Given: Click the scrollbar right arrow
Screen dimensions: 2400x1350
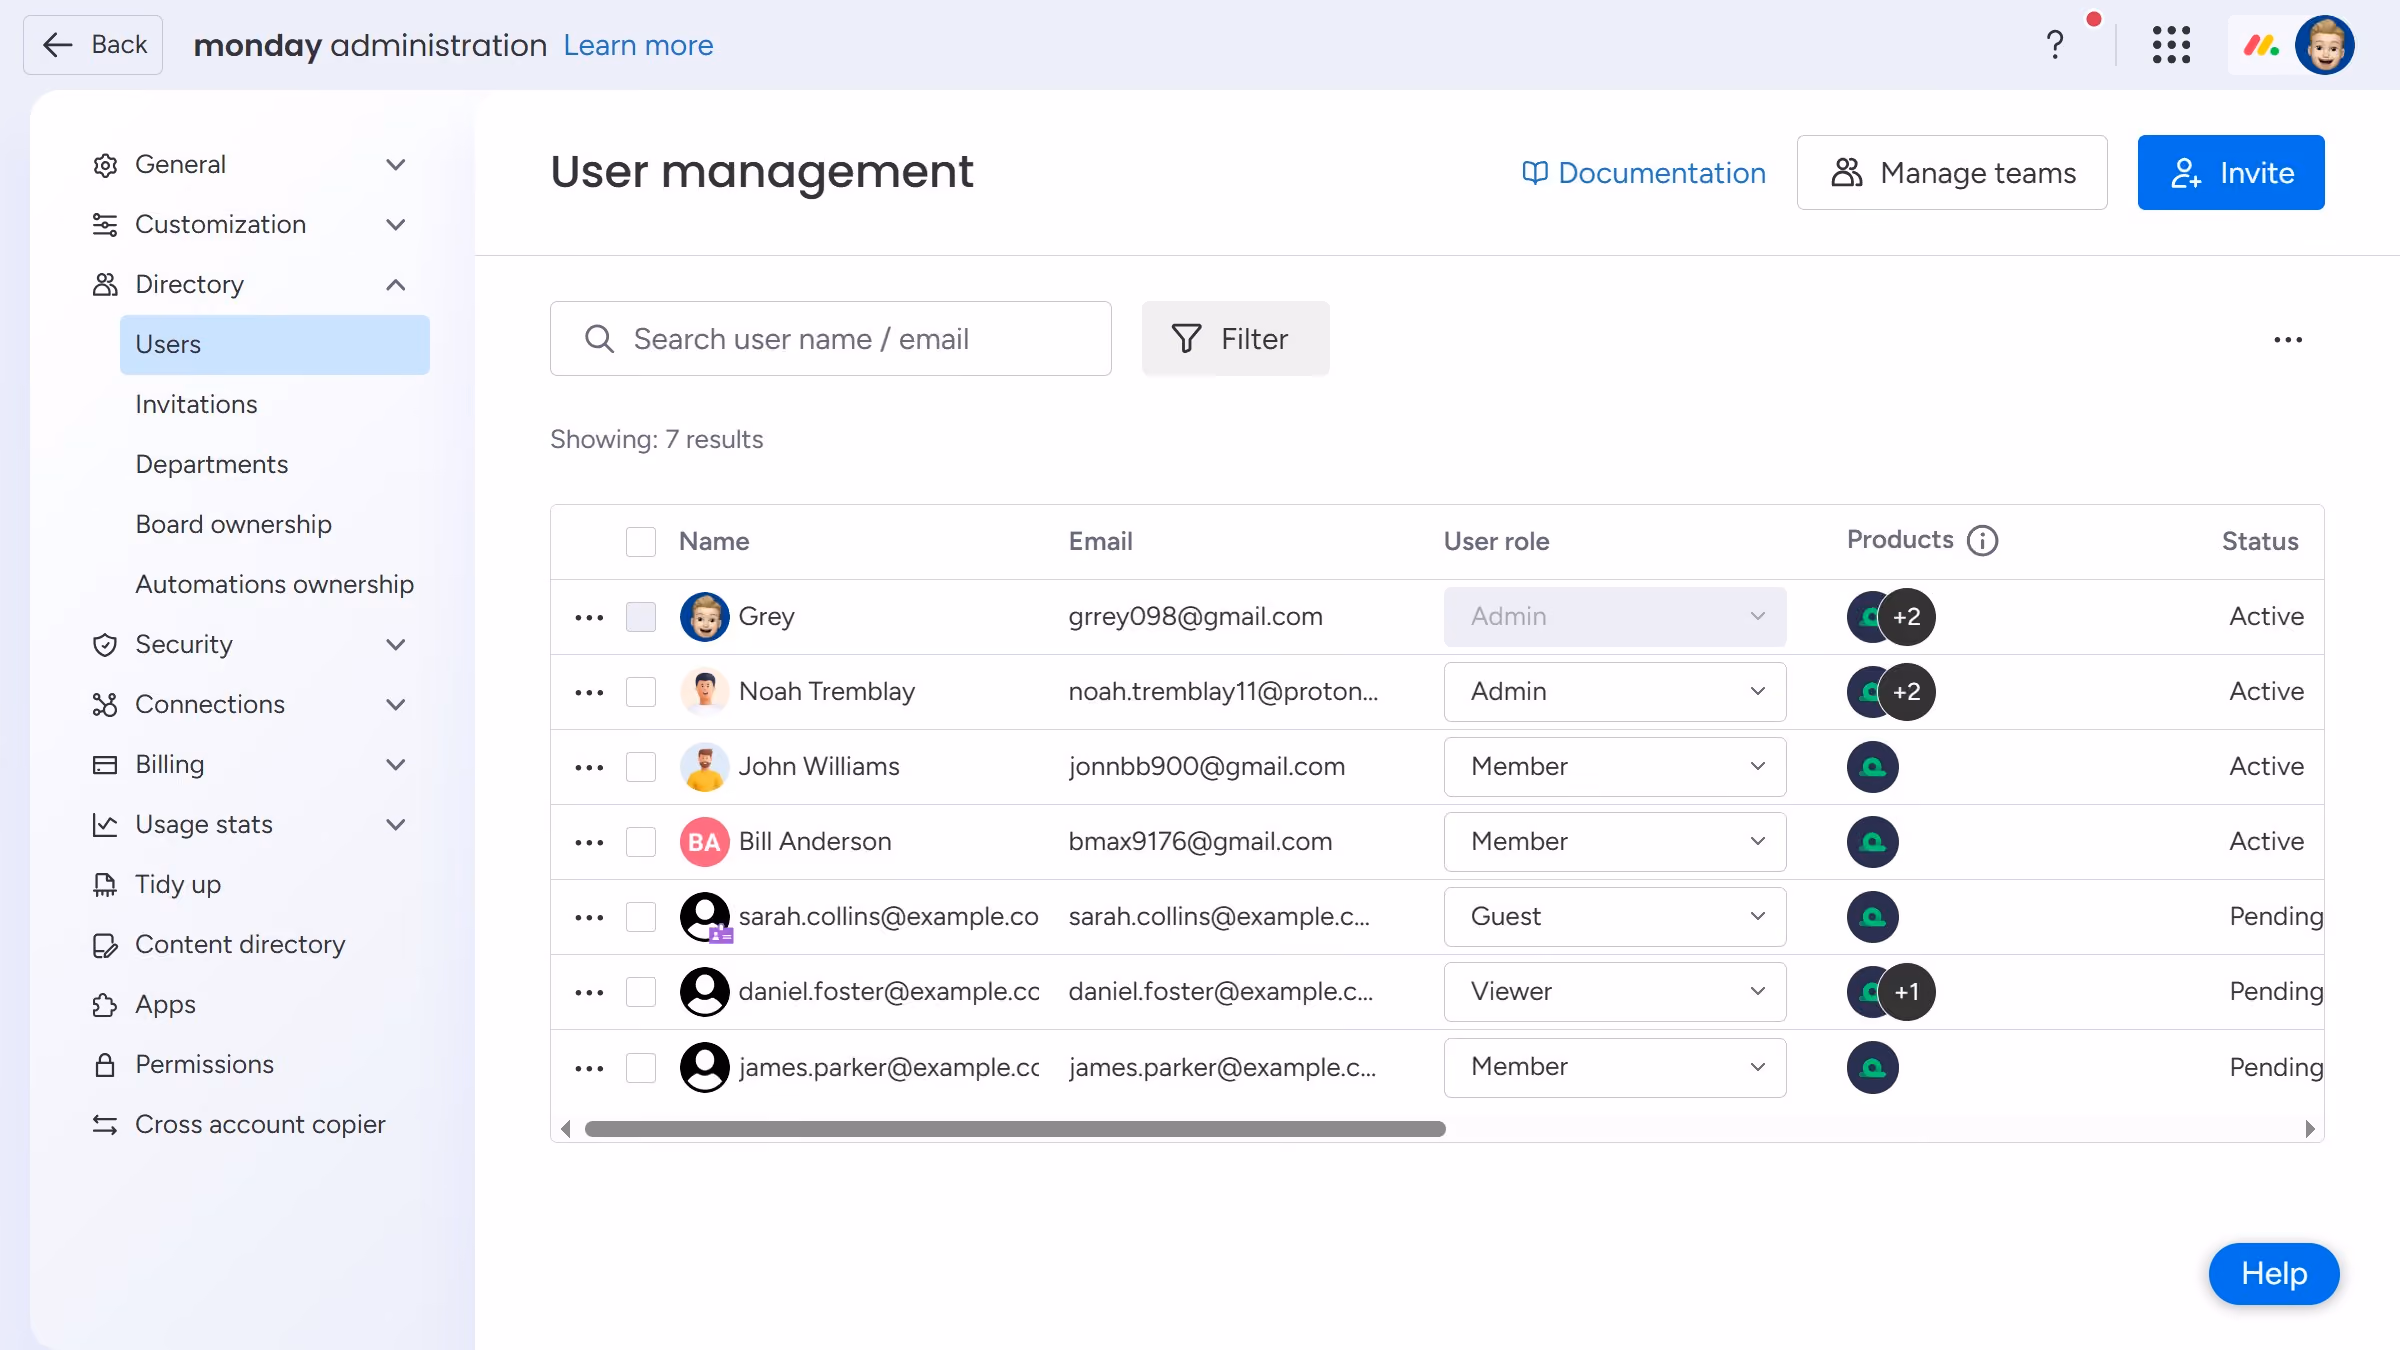Looking at the screenshot, I should pos(2310,1129).
